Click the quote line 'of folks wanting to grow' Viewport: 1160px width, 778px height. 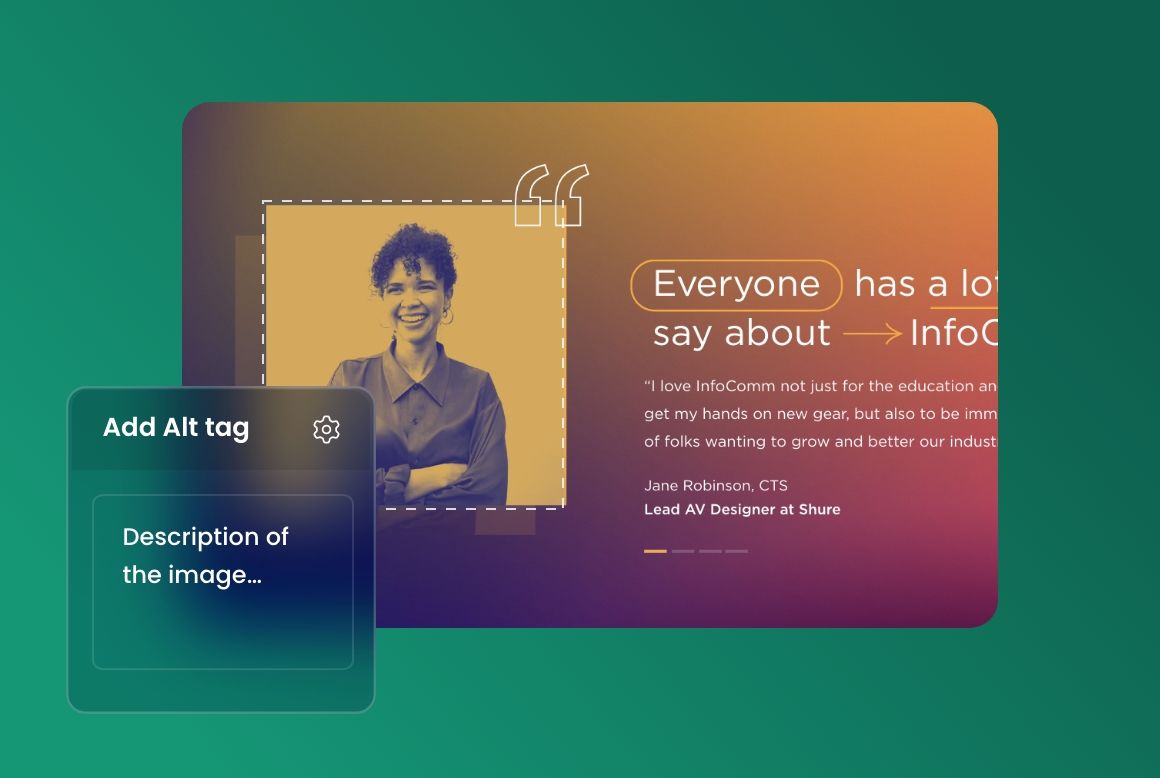[820, 442]
